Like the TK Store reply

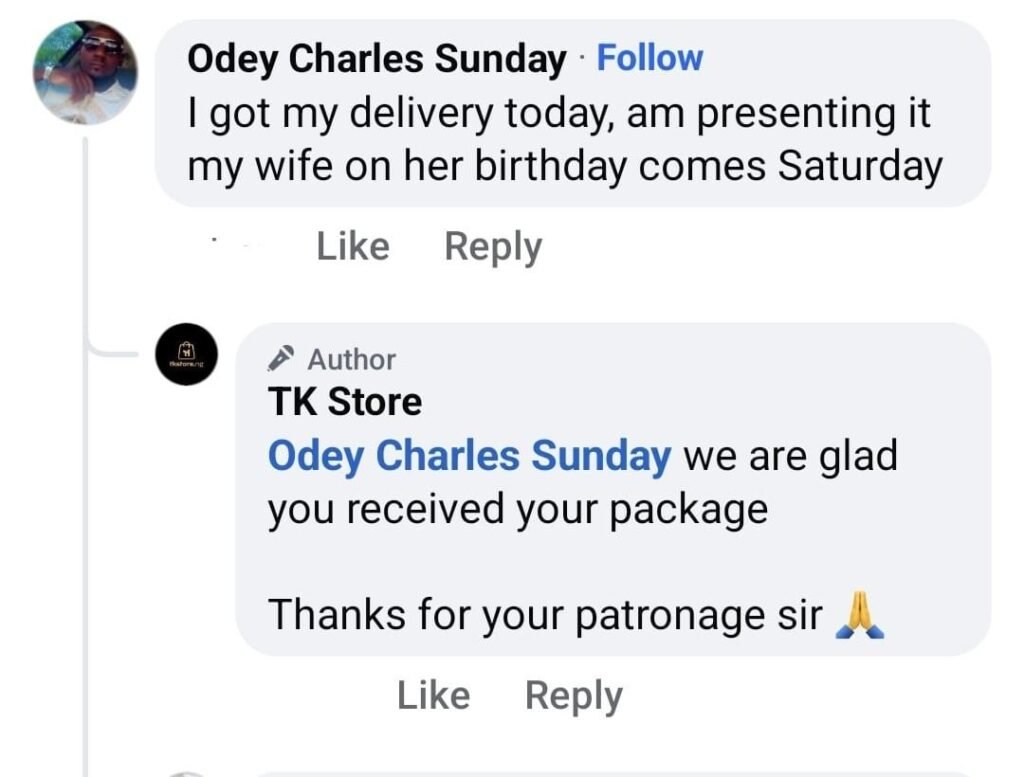(433, 696)
